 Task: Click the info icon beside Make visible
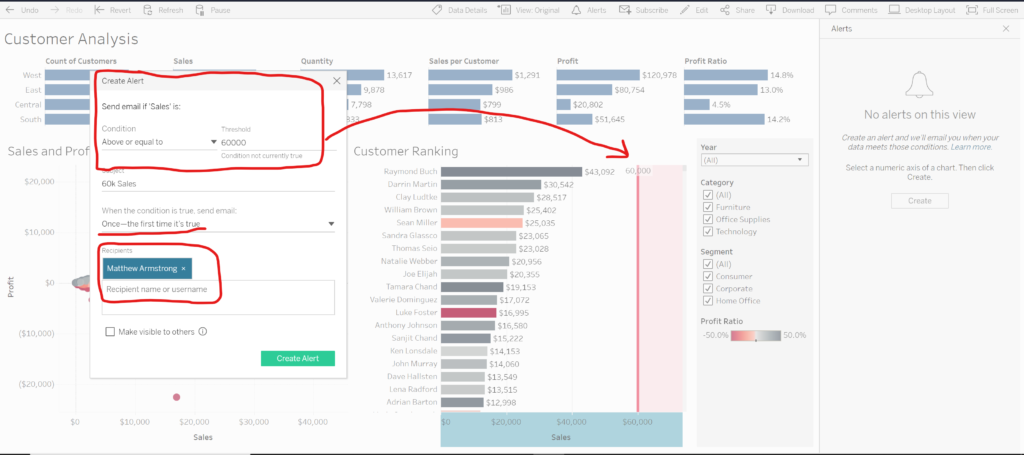click(202, 332)
